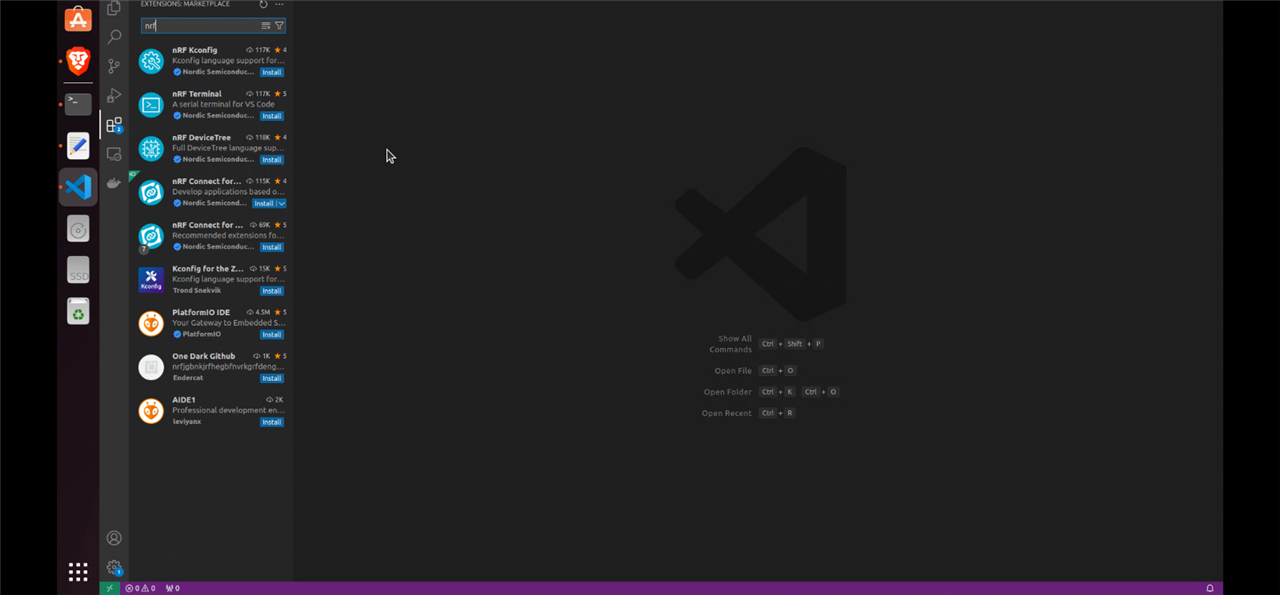Screen dimensions: 1280x595
Task: Click the AIDE1 extension icon
Action: [x=151, y=411]
